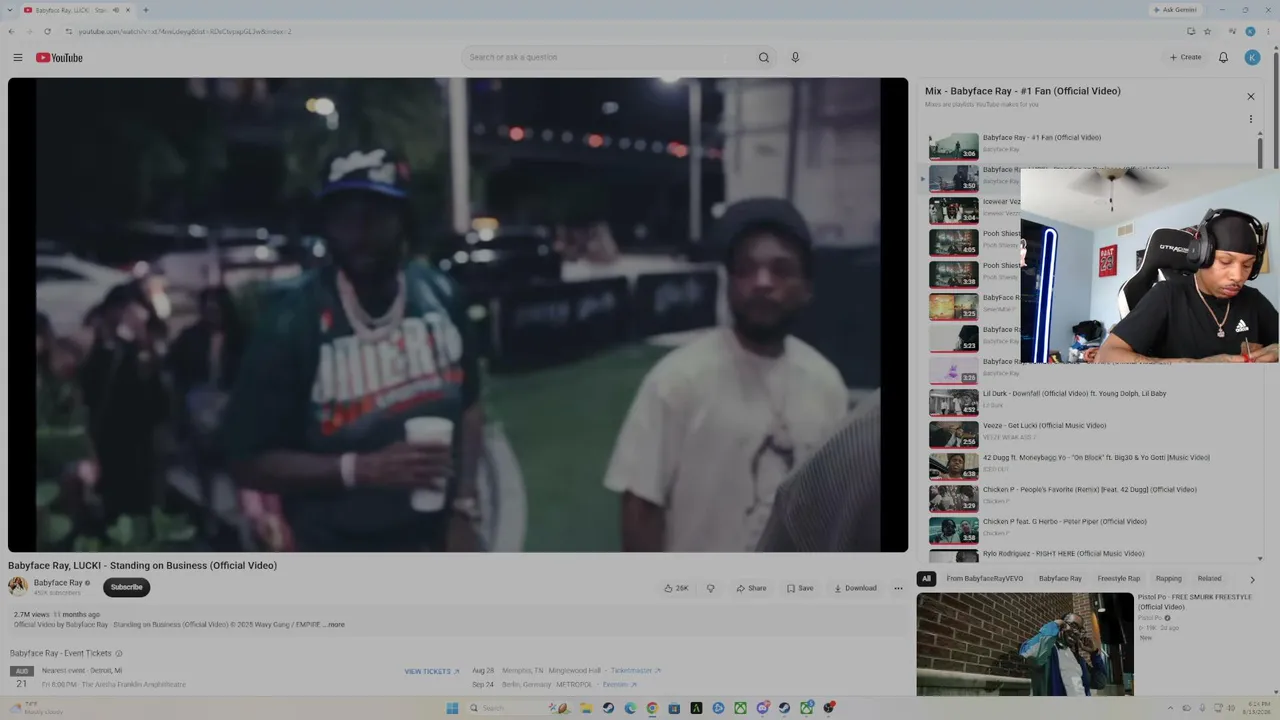Open the Create menu

pos(1186,57)
